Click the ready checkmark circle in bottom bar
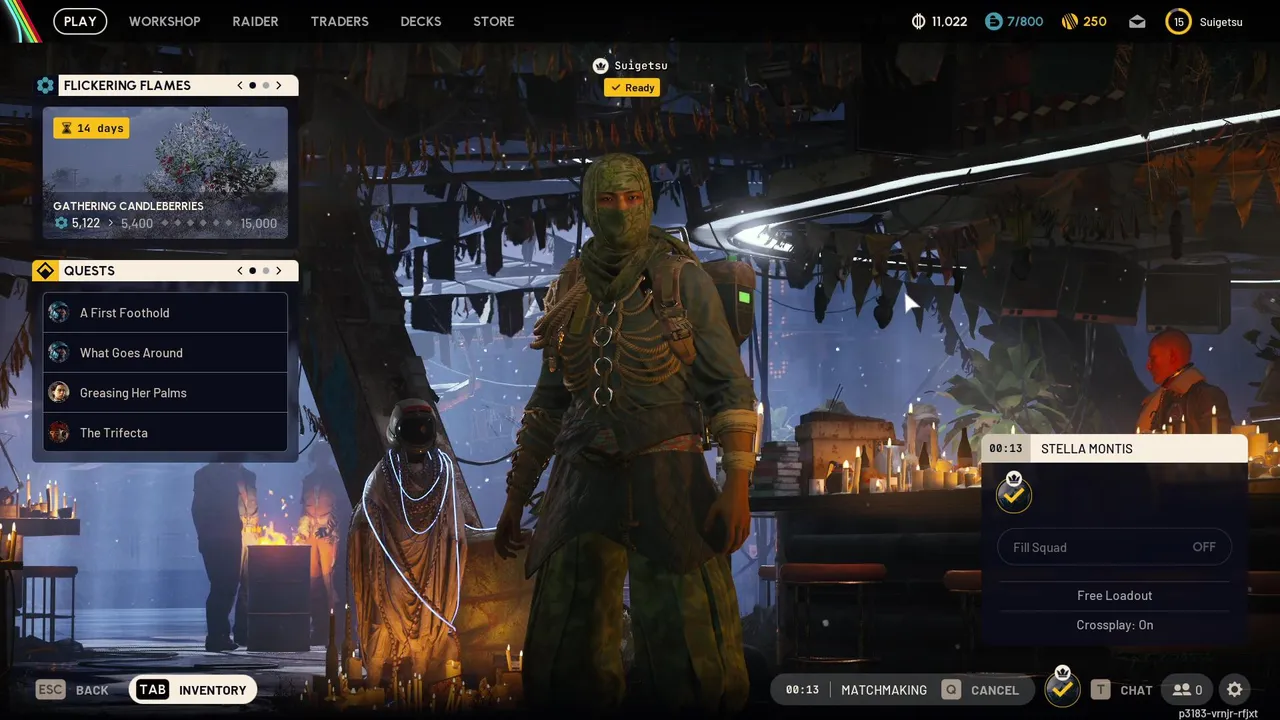This screenshot has width=1280, height=720. point(1062,688)
